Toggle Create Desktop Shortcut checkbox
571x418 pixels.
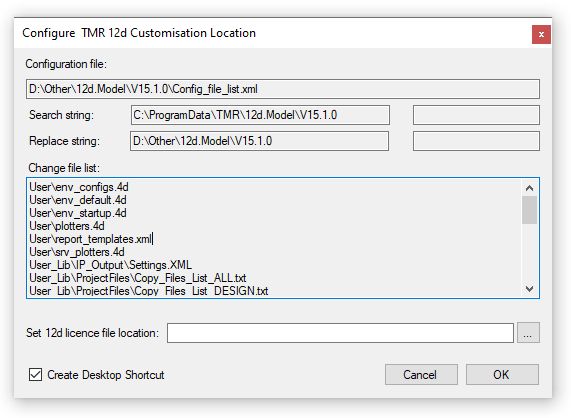(x=35, y=374)
